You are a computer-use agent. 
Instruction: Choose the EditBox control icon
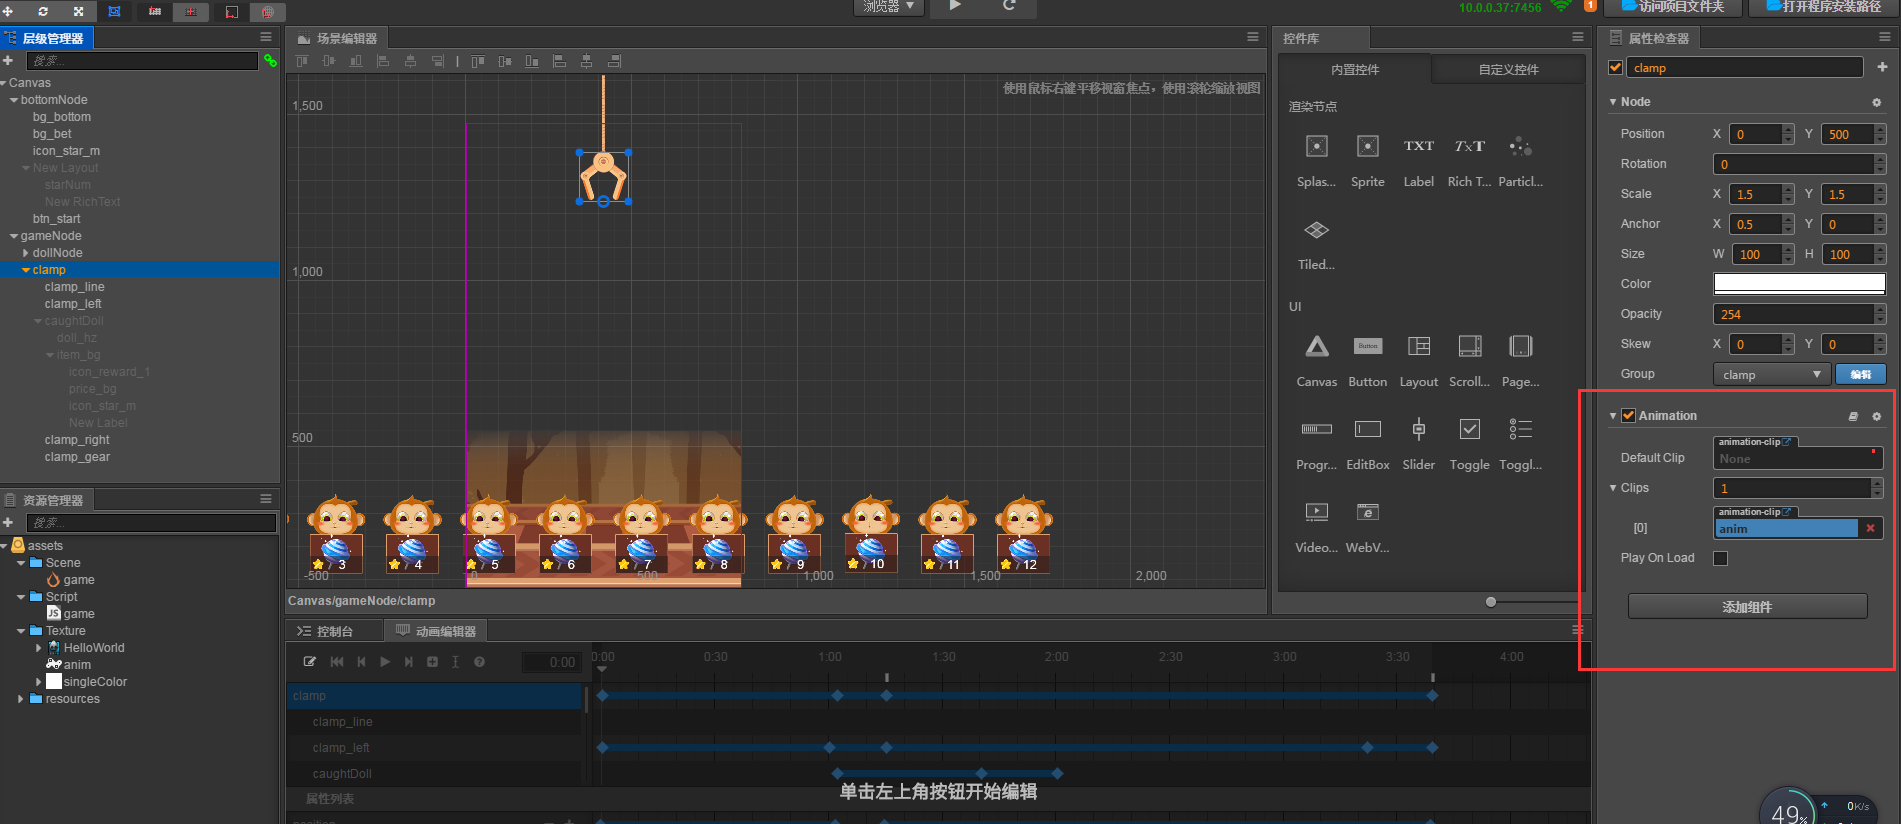click(1367, 430)
